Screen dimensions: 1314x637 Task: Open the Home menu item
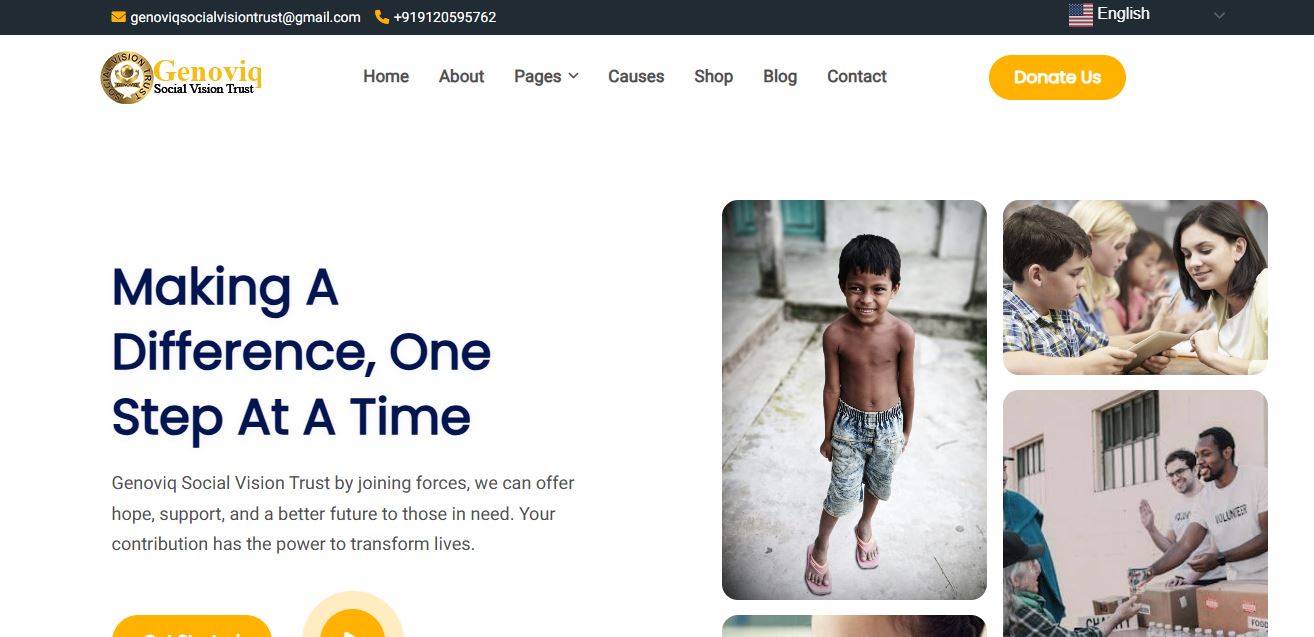click(x=386, y=76)
